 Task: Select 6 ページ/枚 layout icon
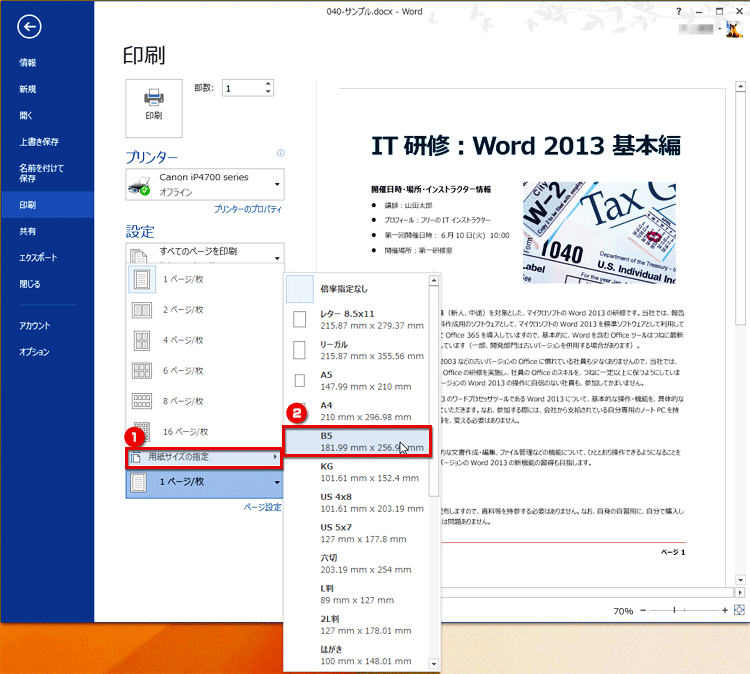[x=142, y=371]
